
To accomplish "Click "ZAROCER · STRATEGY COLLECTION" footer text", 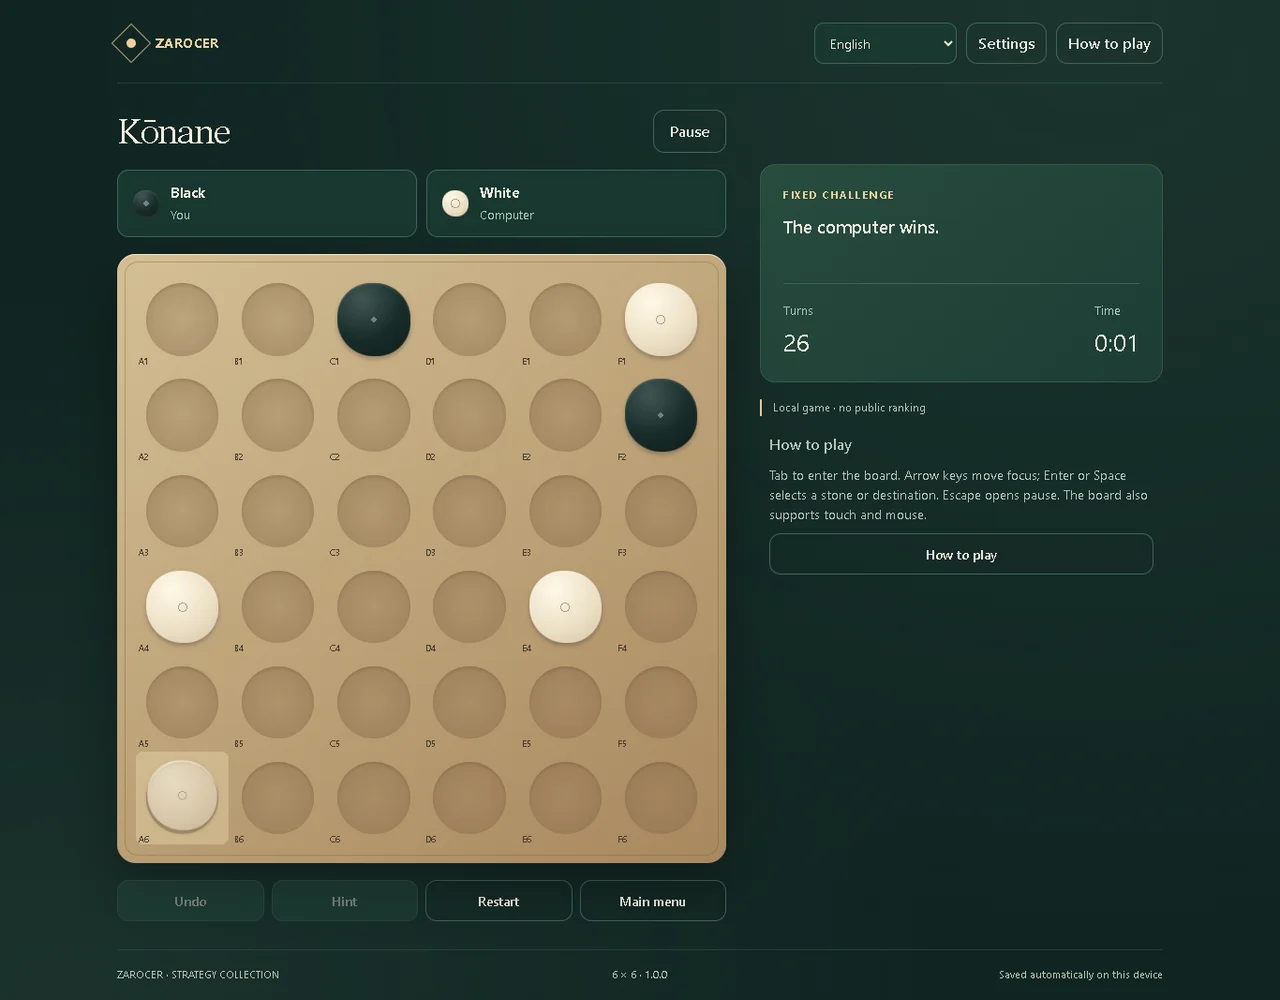I will point(198,975).
